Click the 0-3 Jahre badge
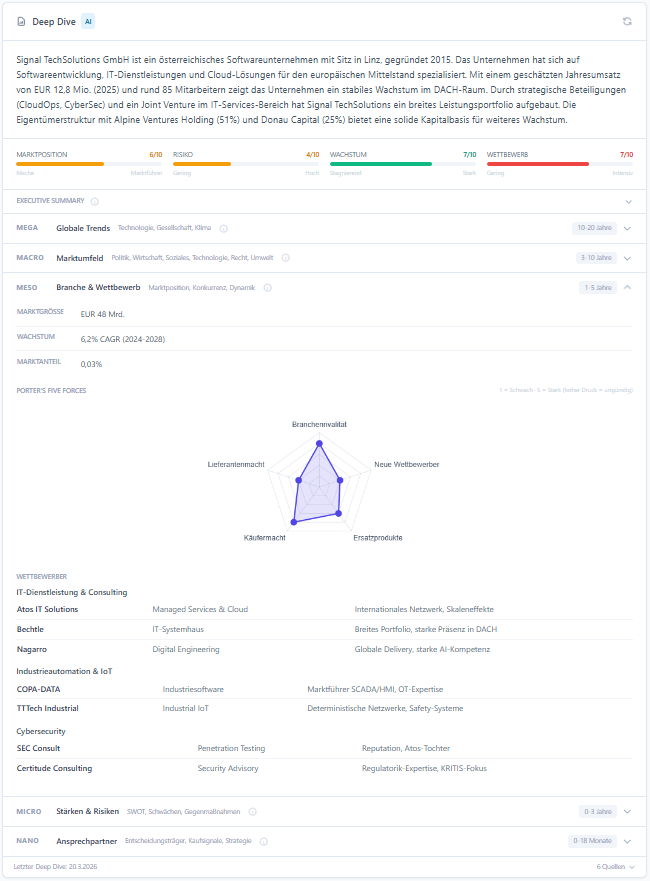Image resolution: width=650 pixels, height=881 pixels. pos(598,811)
